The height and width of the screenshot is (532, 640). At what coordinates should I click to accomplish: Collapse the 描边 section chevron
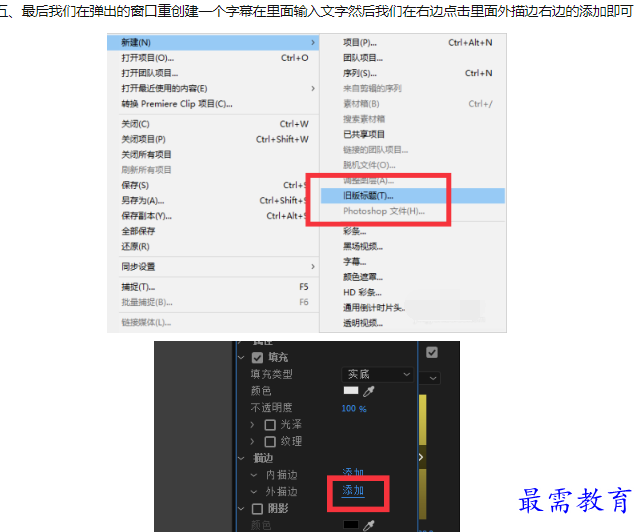pyautogui.click(x=241, y=458)
